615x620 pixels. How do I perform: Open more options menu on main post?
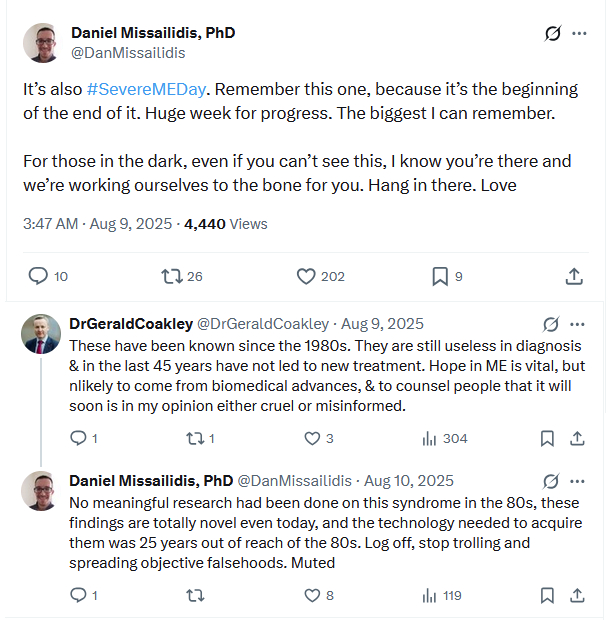[x=579, y=34]
